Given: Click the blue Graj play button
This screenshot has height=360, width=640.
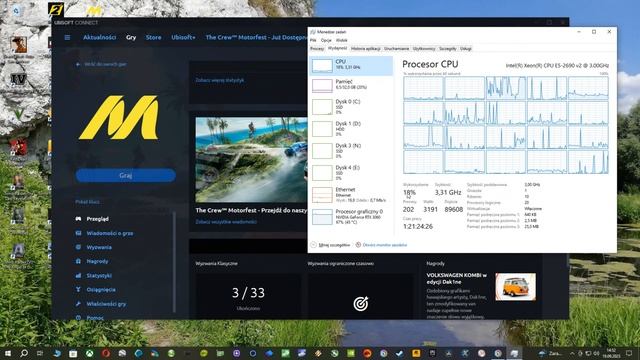Looking at the screenshot, I should click(x=125, y=175).
